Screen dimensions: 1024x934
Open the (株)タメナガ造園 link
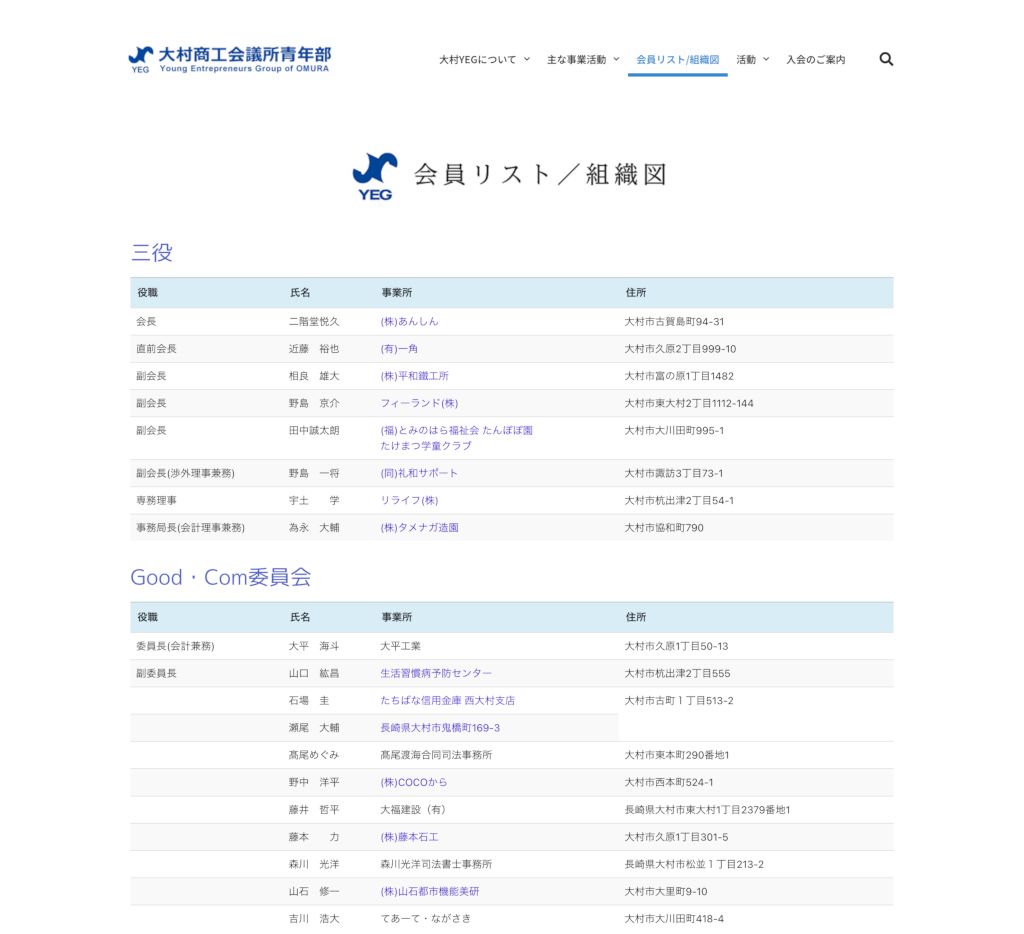click(419, 527)
